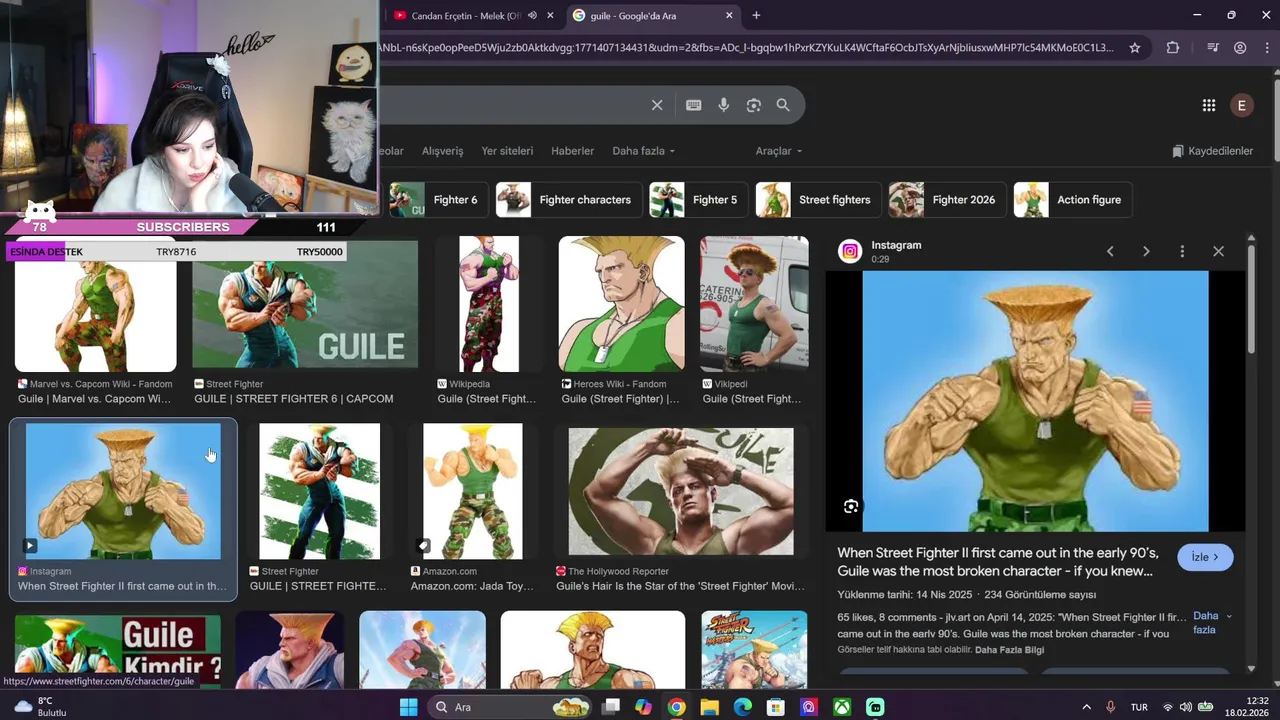Viewport: 1280px width, 720px height.
Task: Open the Haberler search tab
Action: (573, 151)
